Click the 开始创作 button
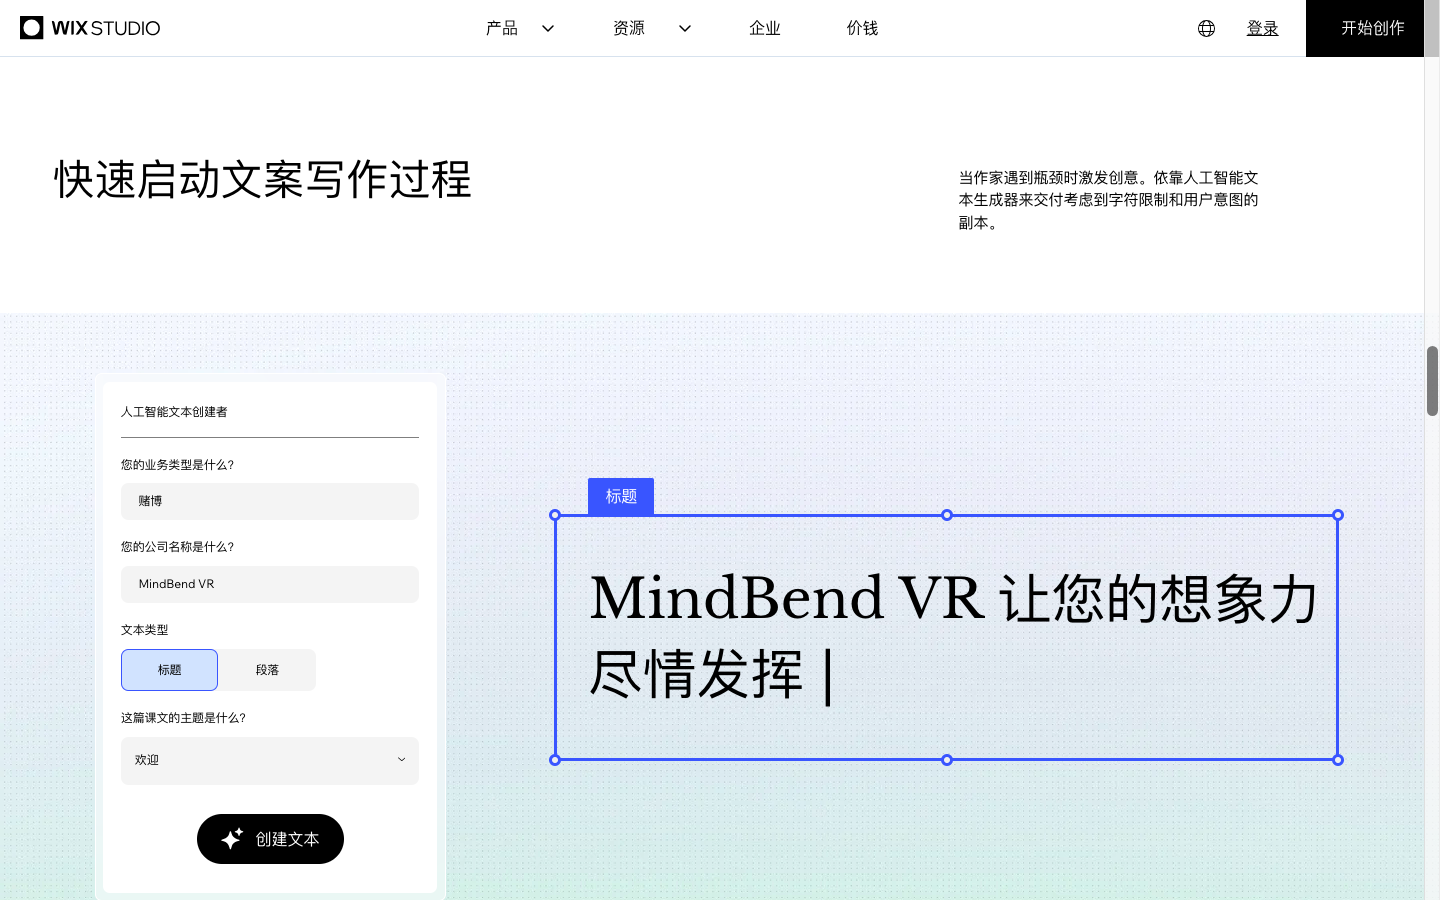The image size is (1440, 900). (x=1365, y=28)
